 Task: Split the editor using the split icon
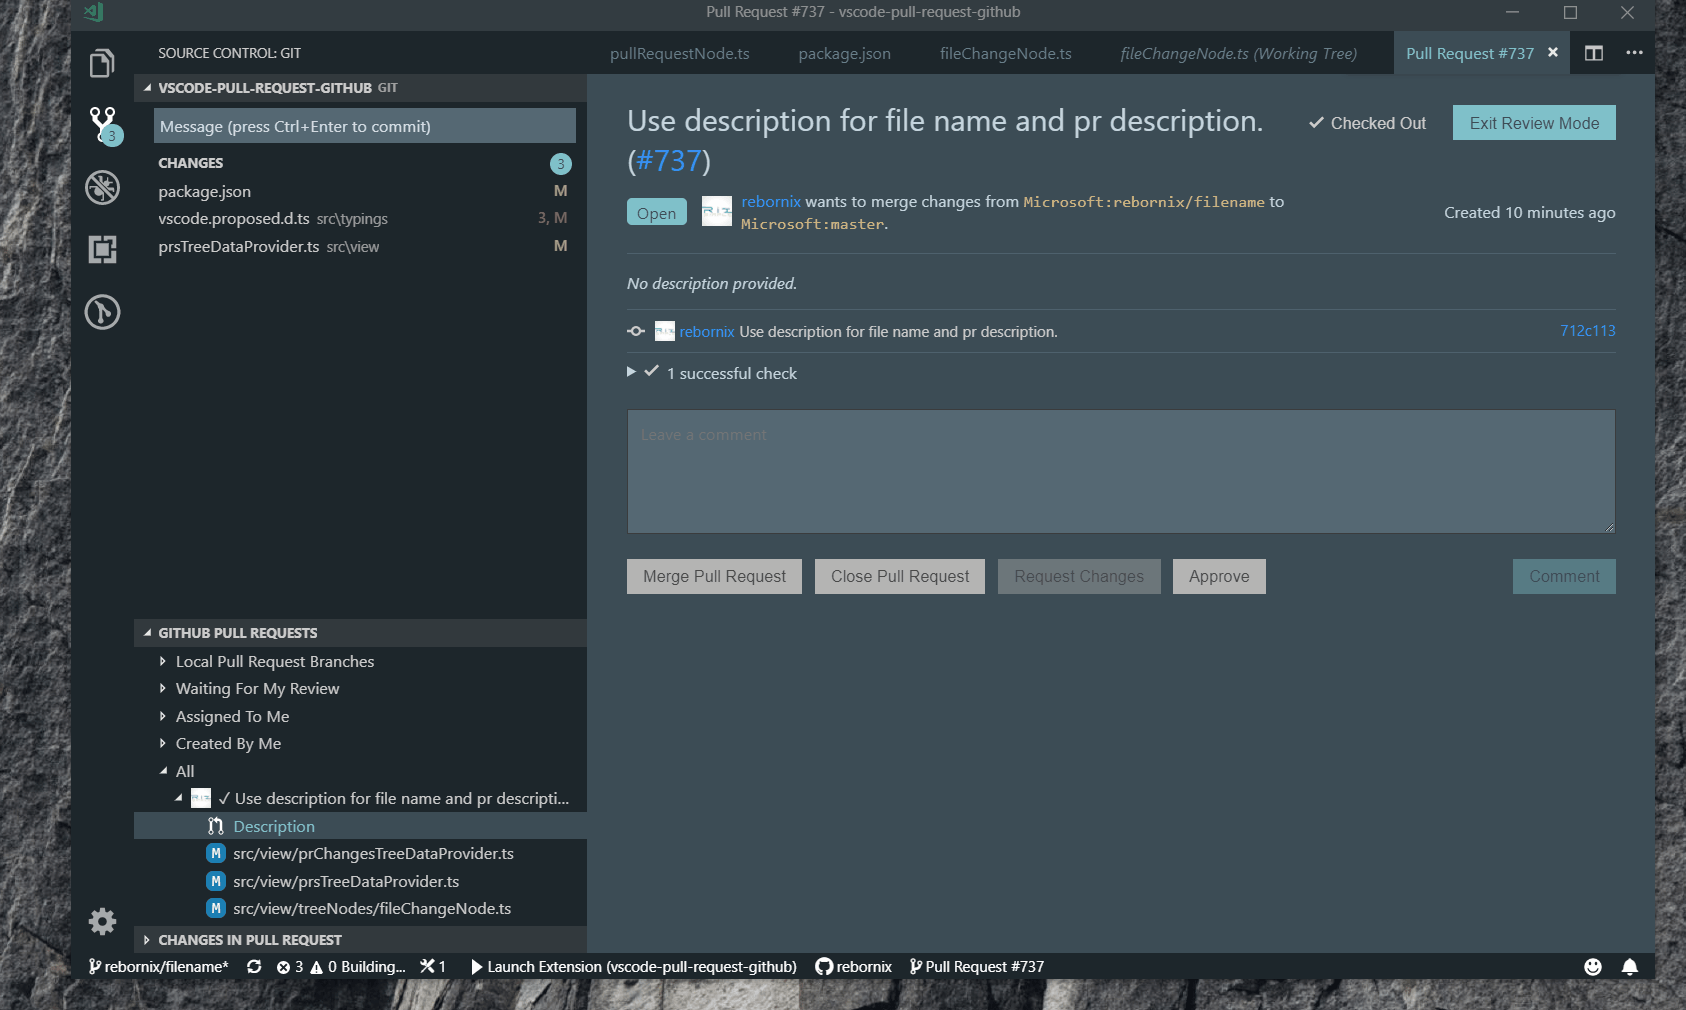point(1594,53)
